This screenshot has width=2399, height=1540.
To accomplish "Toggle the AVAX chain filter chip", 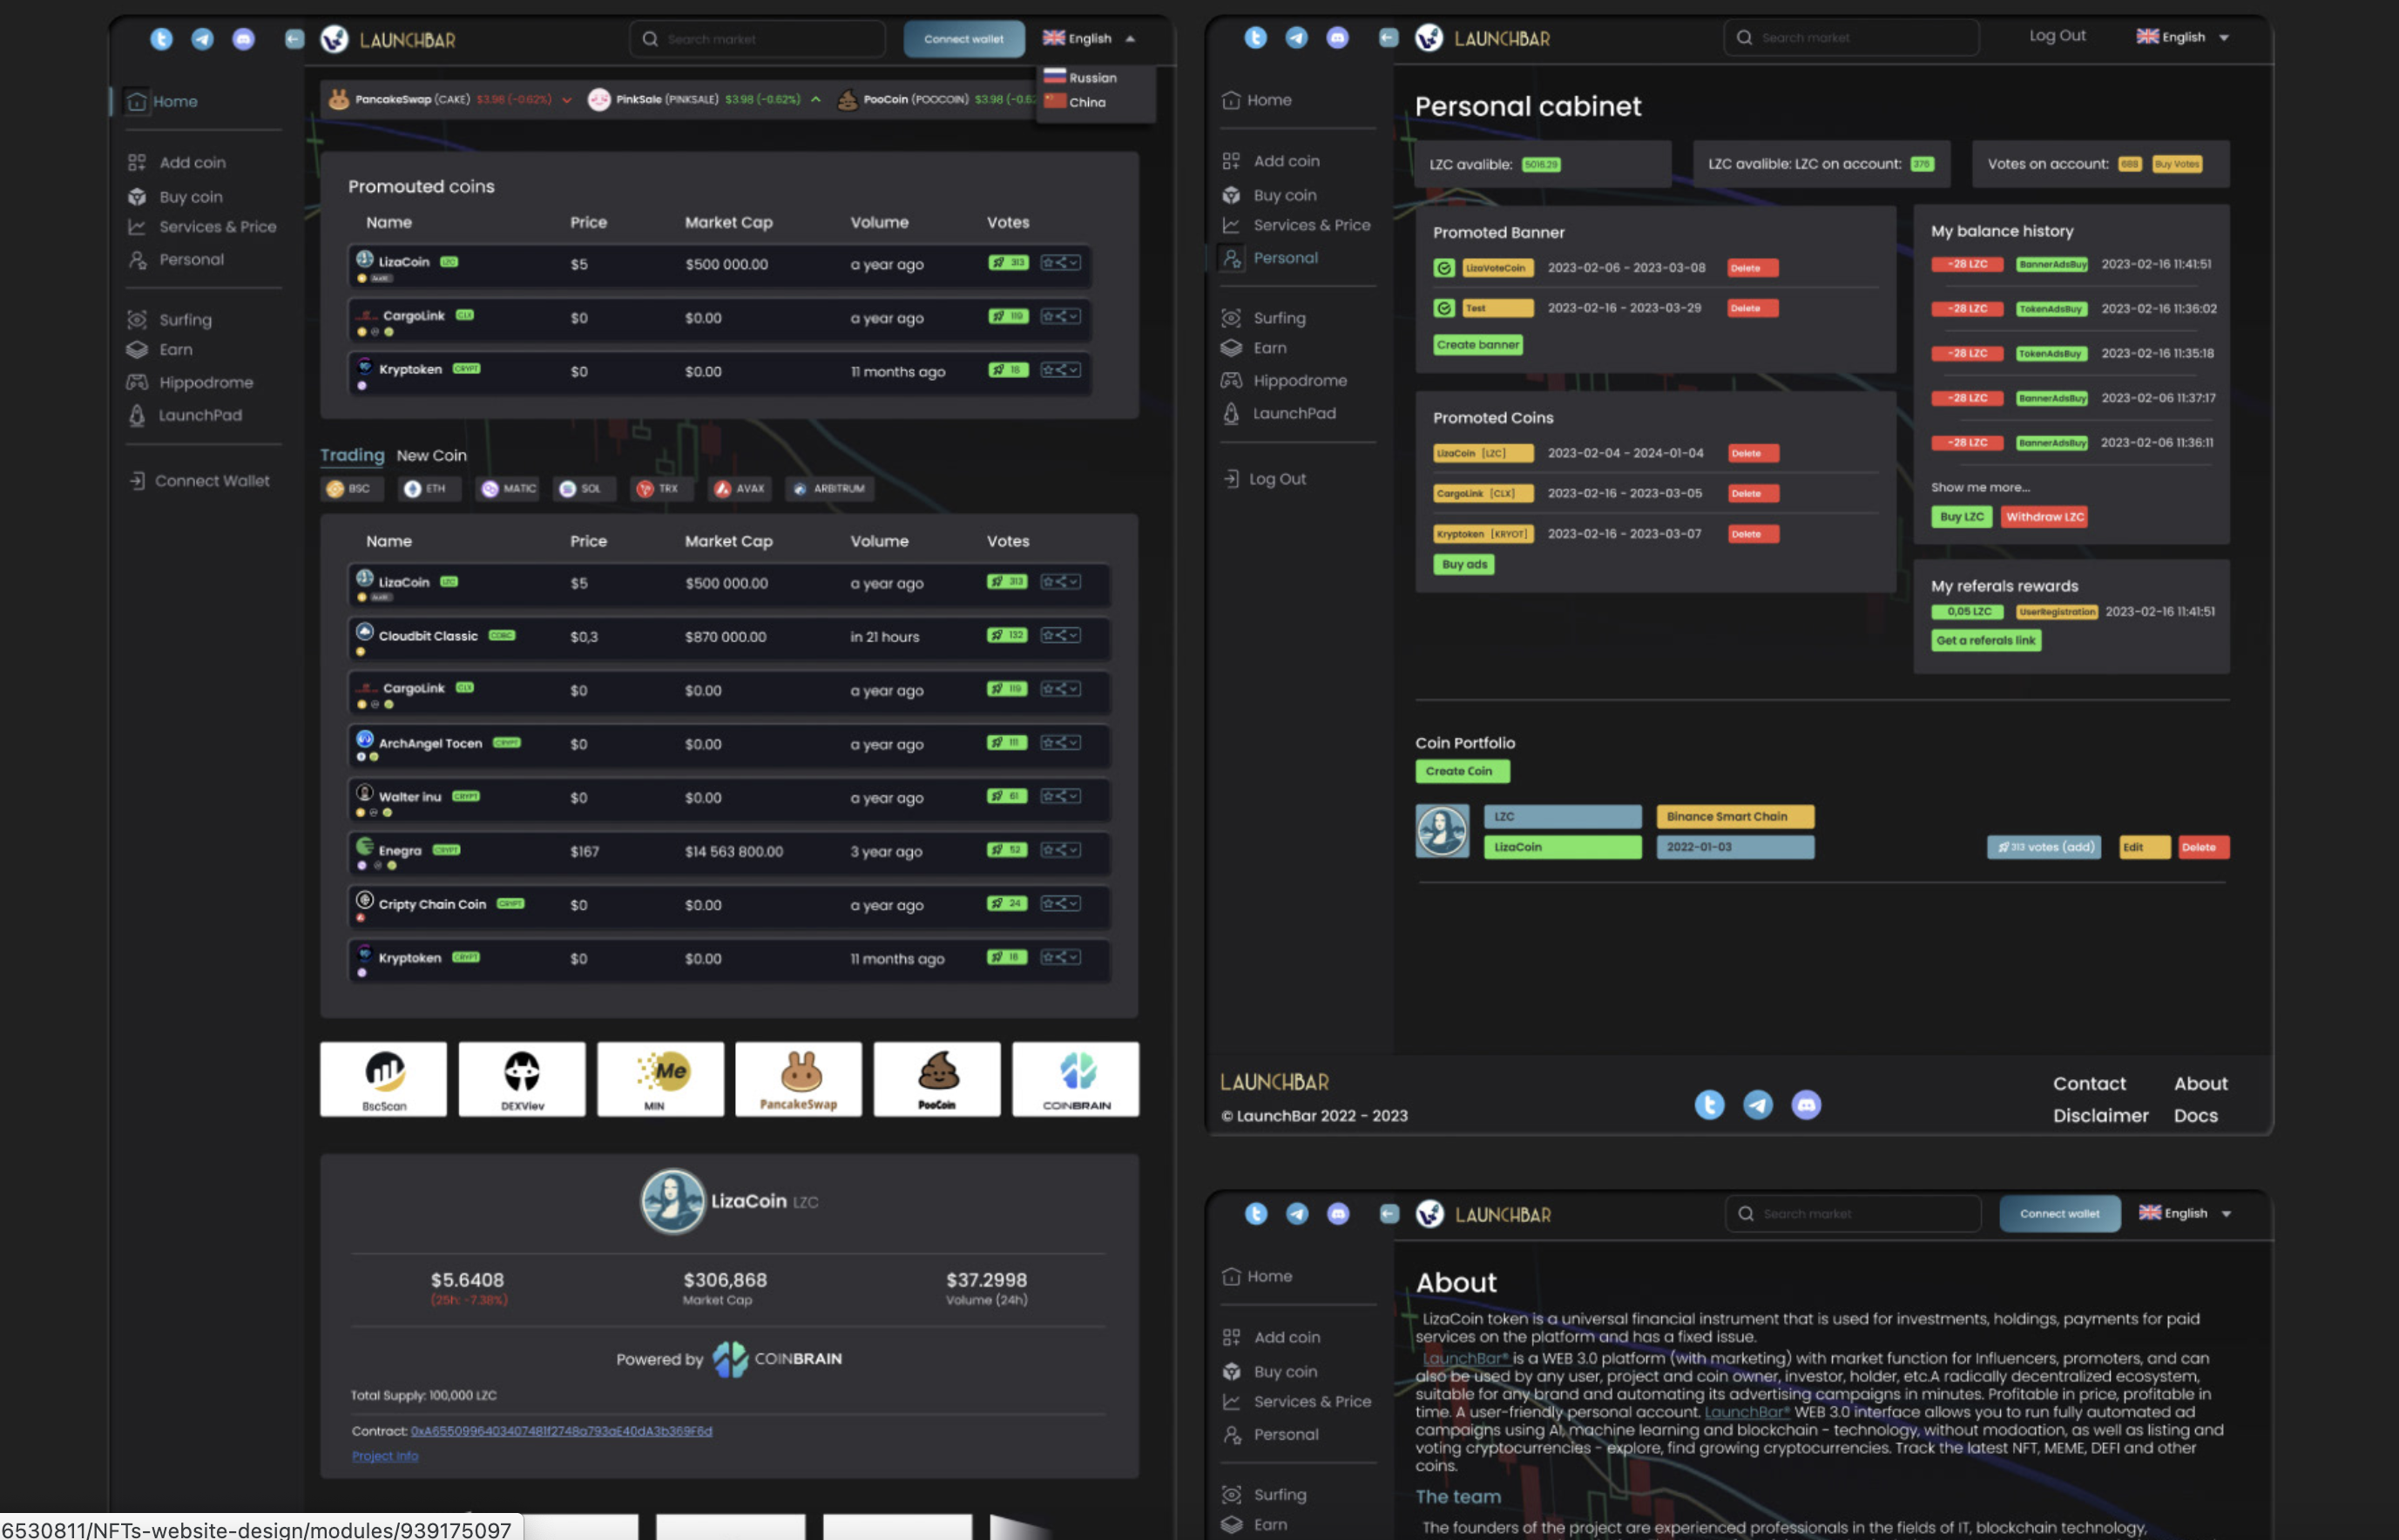I will [739, 488].
